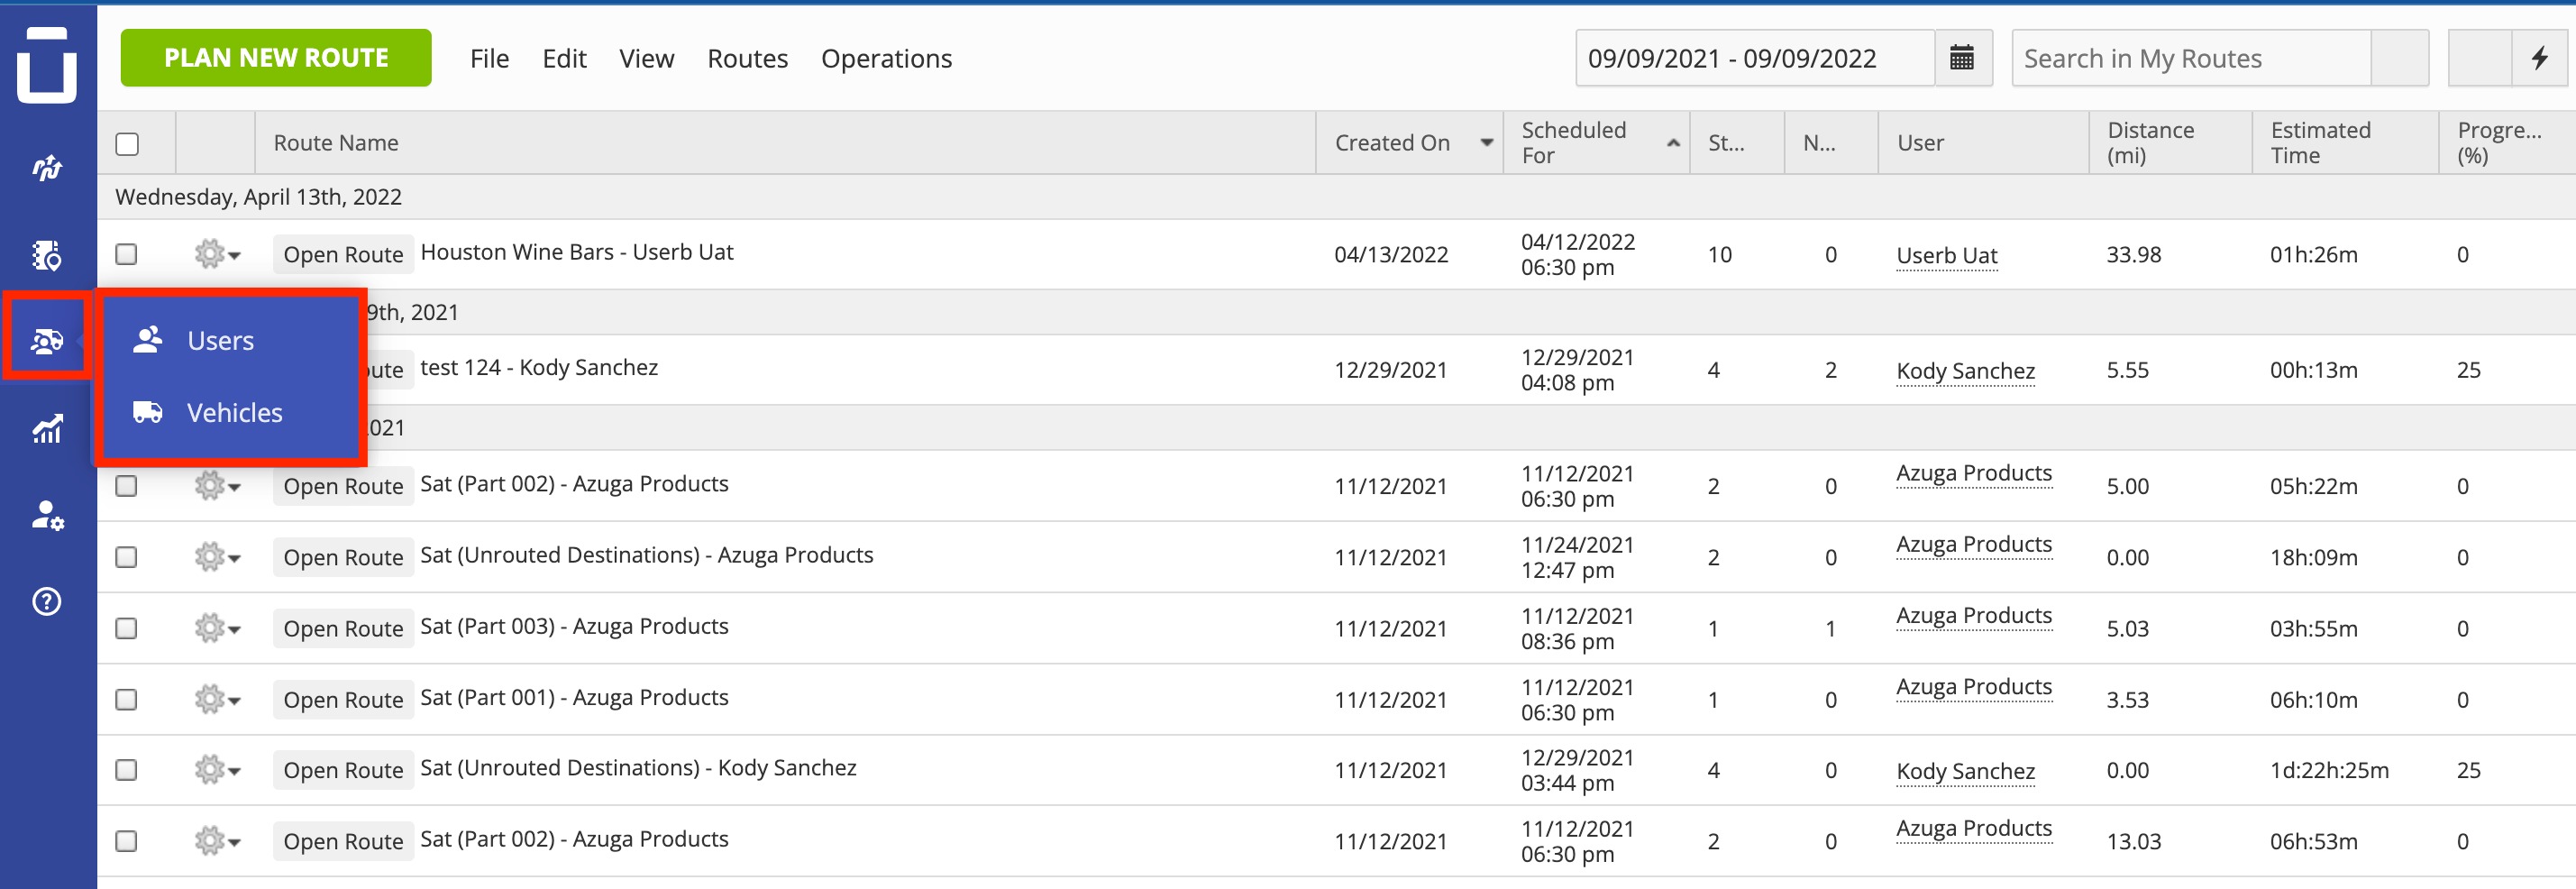The width and height of the screenshot is (2576, 889).
Task: Open the Edit menu
Action: click(564, 59)
